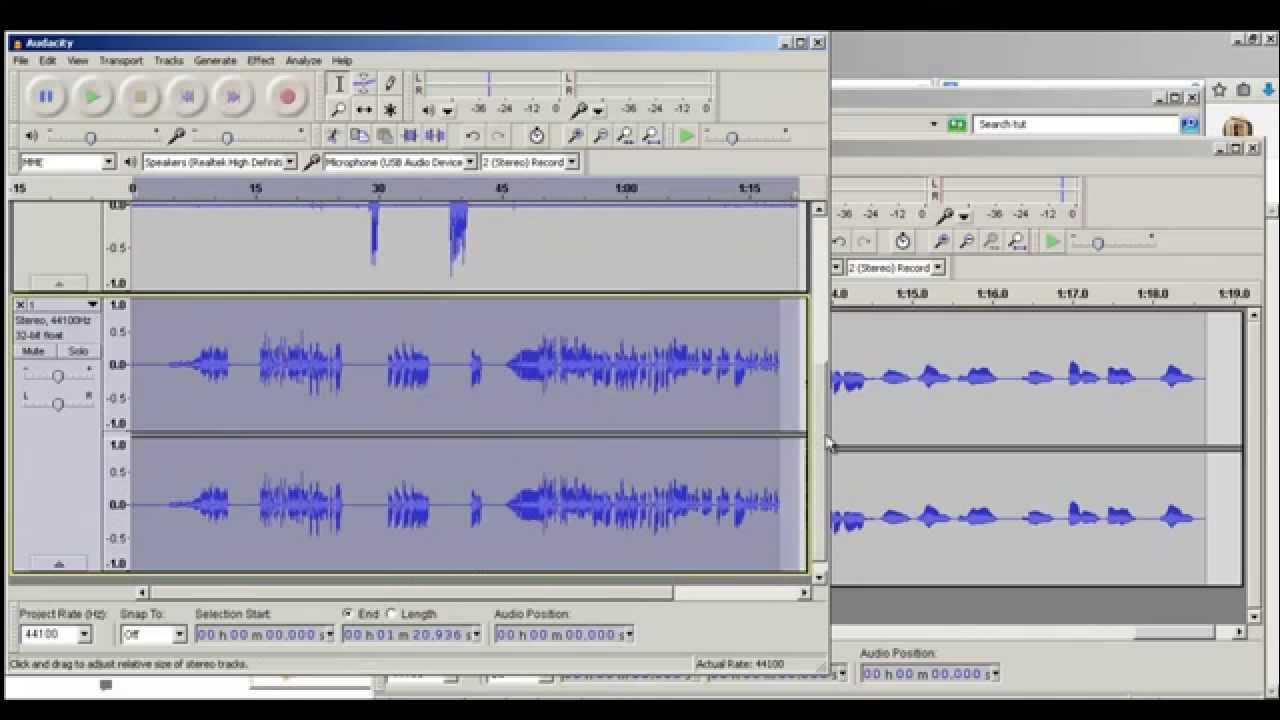Click the Fit Project zoom icon

pos(651,136)
